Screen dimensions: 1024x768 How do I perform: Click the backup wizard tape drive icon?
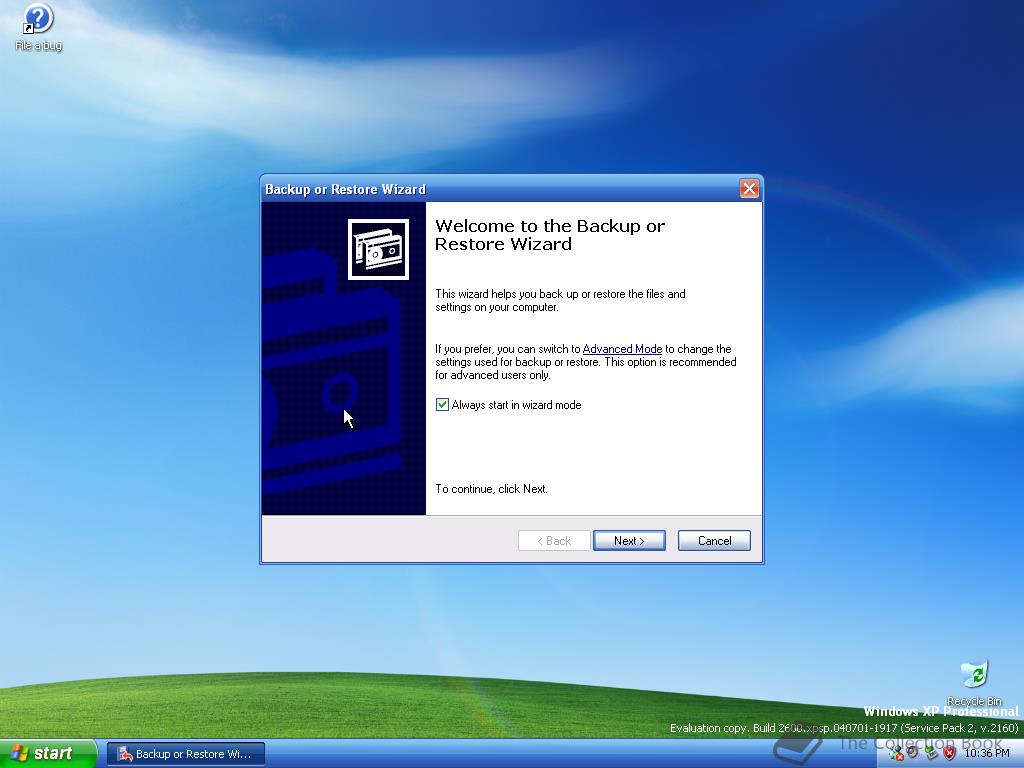tap(378, 249)
